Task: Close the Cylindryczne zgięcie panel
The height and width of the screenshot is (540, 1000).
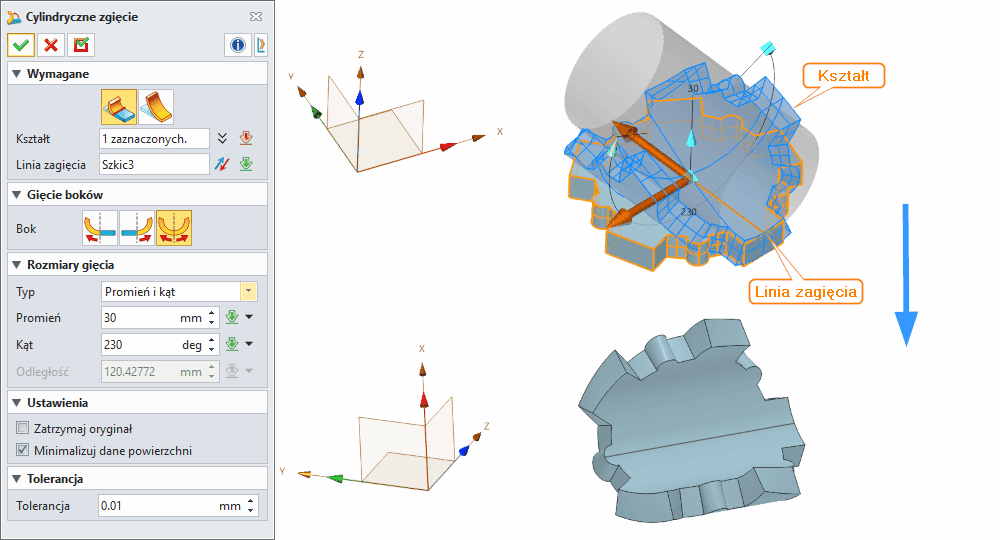Action: click(256, 17)
